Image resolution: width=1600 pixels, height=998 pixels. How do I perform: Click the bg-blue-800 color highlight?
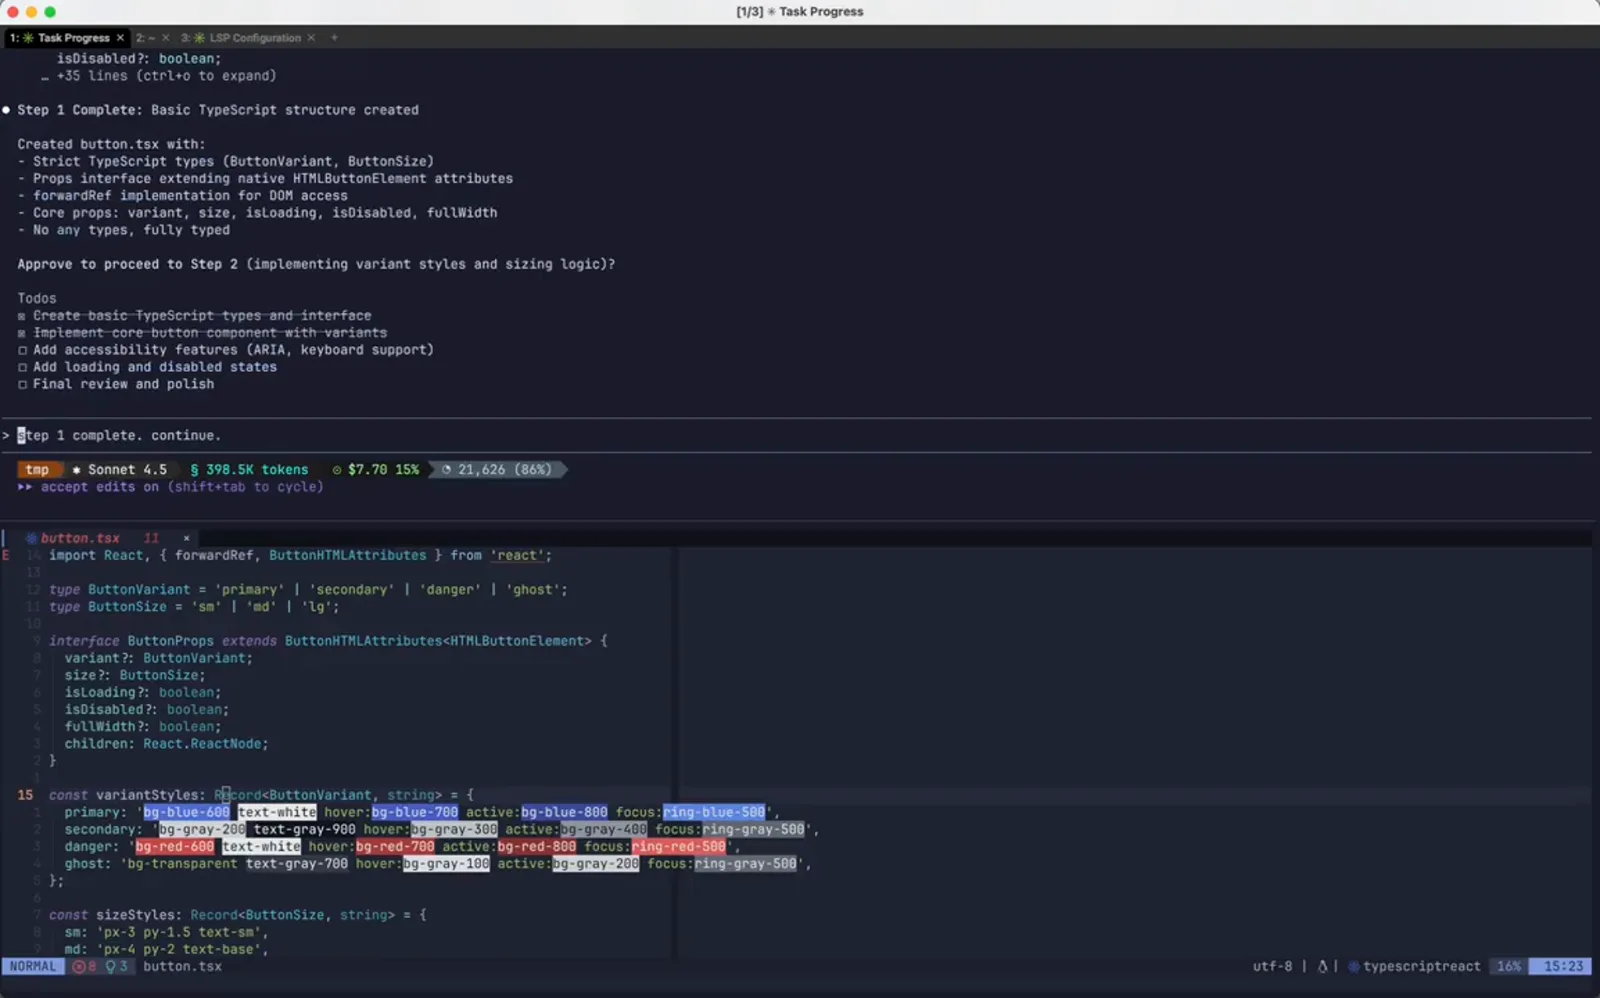564,813
